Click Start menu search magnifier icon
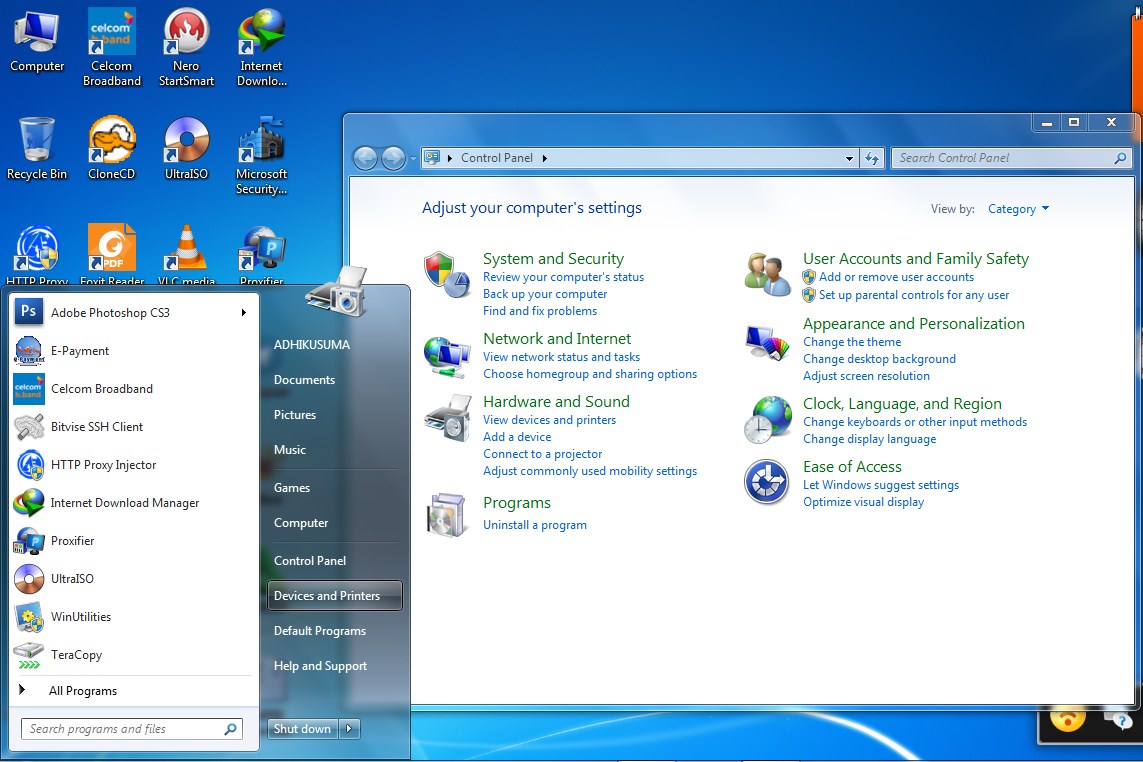The image size is (1143, 762). (x=230, y=728)
